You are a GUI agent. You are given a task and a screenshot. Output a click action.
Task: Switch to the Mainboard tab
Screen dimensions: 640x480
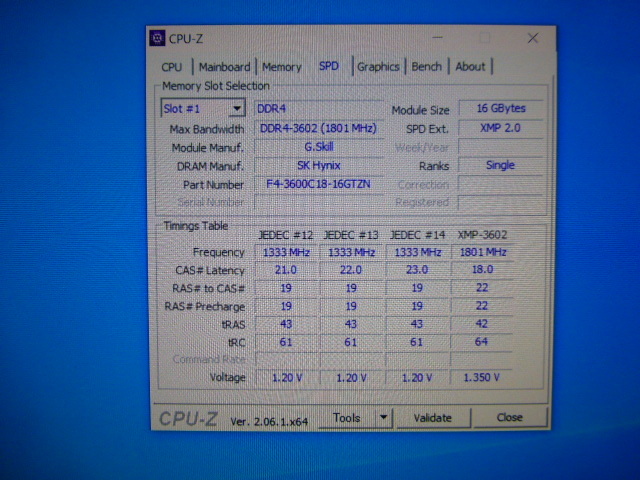(224, 67)
